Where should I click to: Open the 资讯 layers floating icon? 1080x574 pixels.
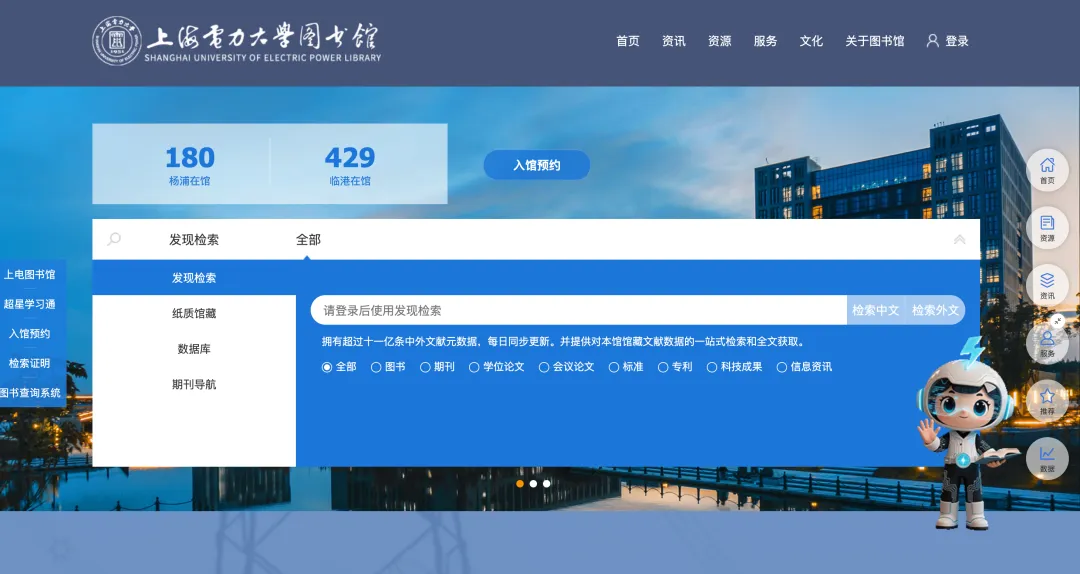[1047, 285]
